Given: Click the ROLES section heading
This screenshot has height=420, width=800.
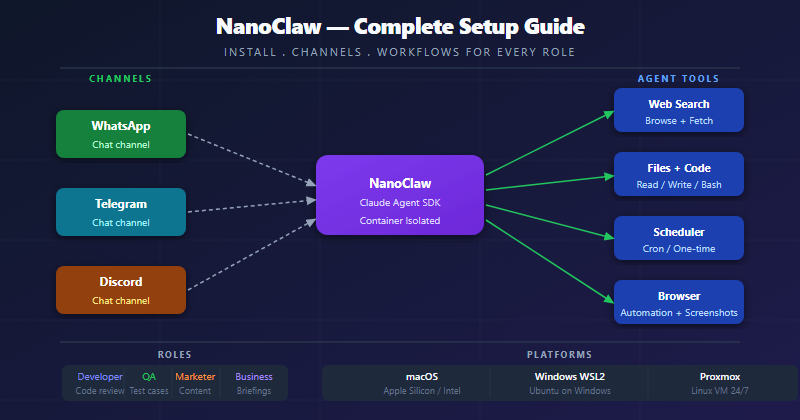Looking at the screenshot, I should pos(174,355).
